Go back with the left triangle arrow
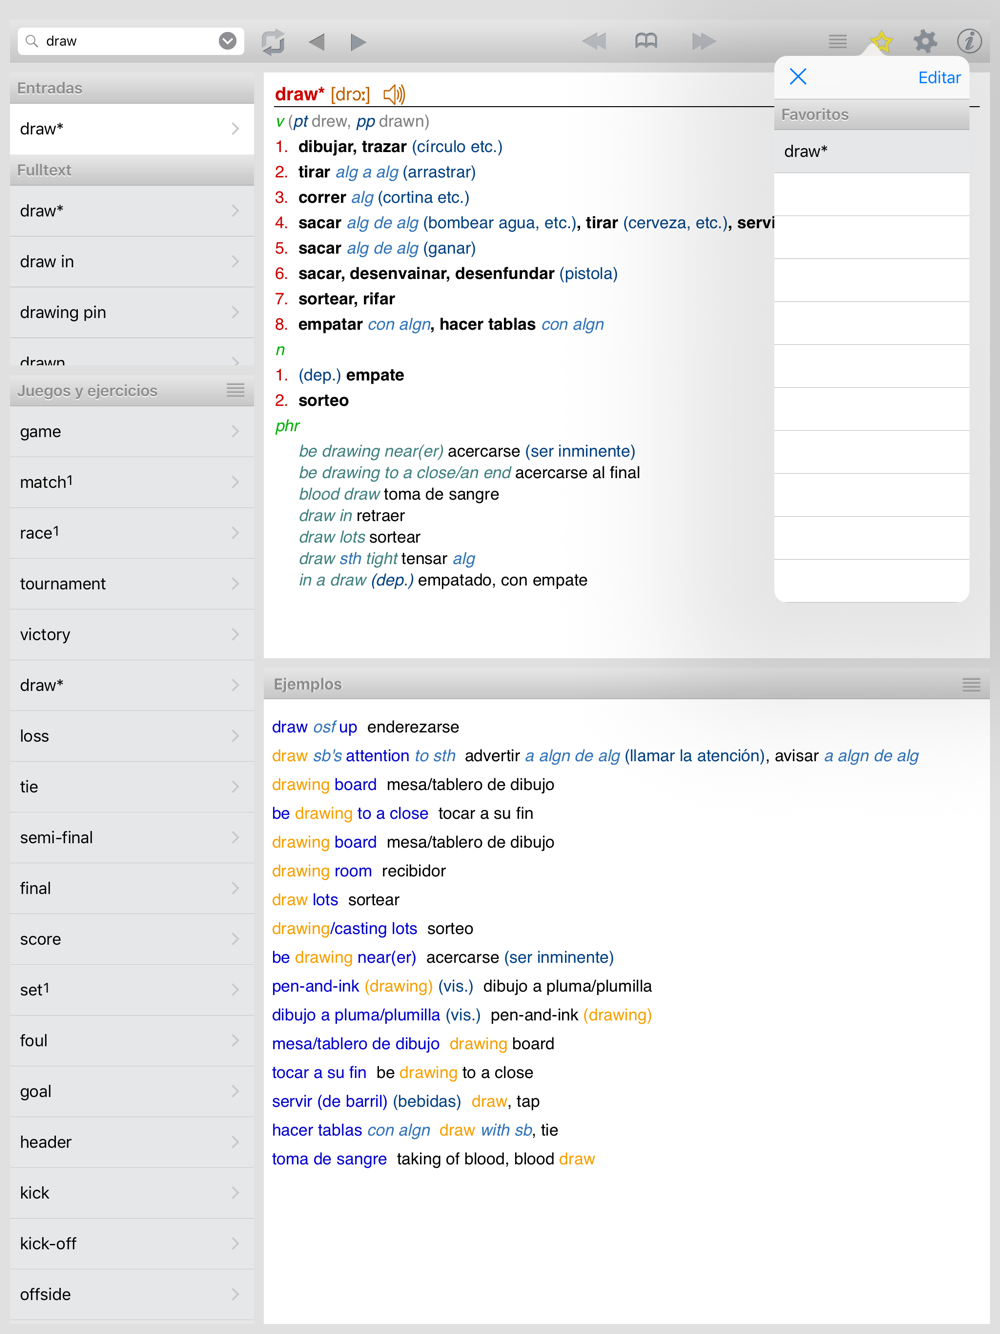1000x1334 pixels. 317,42
